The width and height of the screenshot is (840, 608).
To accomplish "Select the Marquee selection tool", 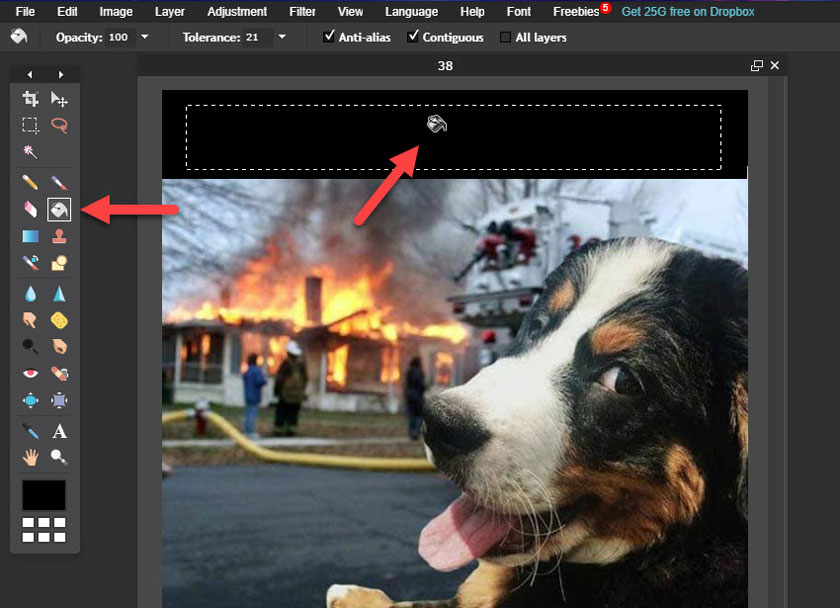I will point(31,125).
